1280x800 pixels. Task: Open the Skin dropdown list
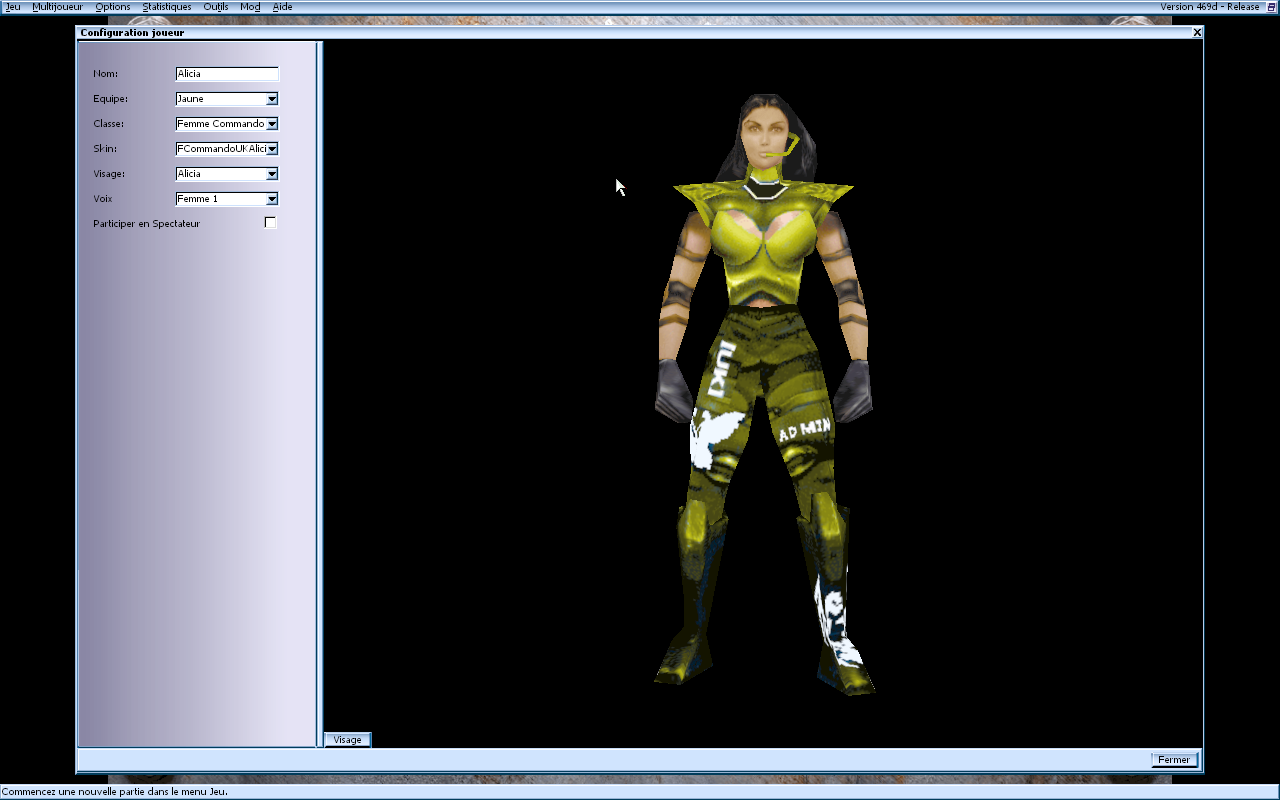coord(227,149)
